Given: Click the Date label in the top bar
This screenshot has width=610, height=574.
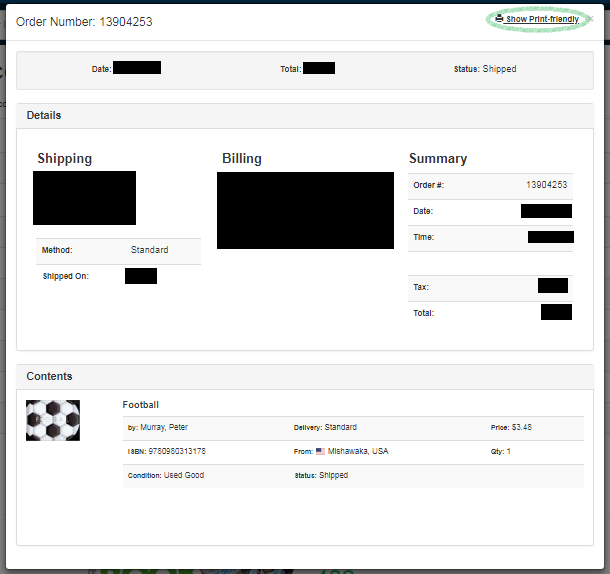Looking at the screenshot, I should pos(102,69).
